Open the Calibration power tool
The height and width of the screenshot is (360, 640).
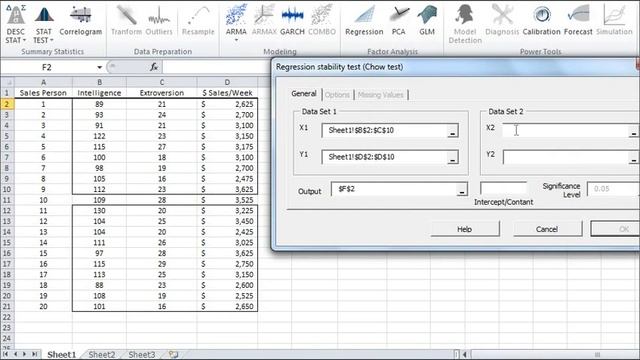point(542,20)
